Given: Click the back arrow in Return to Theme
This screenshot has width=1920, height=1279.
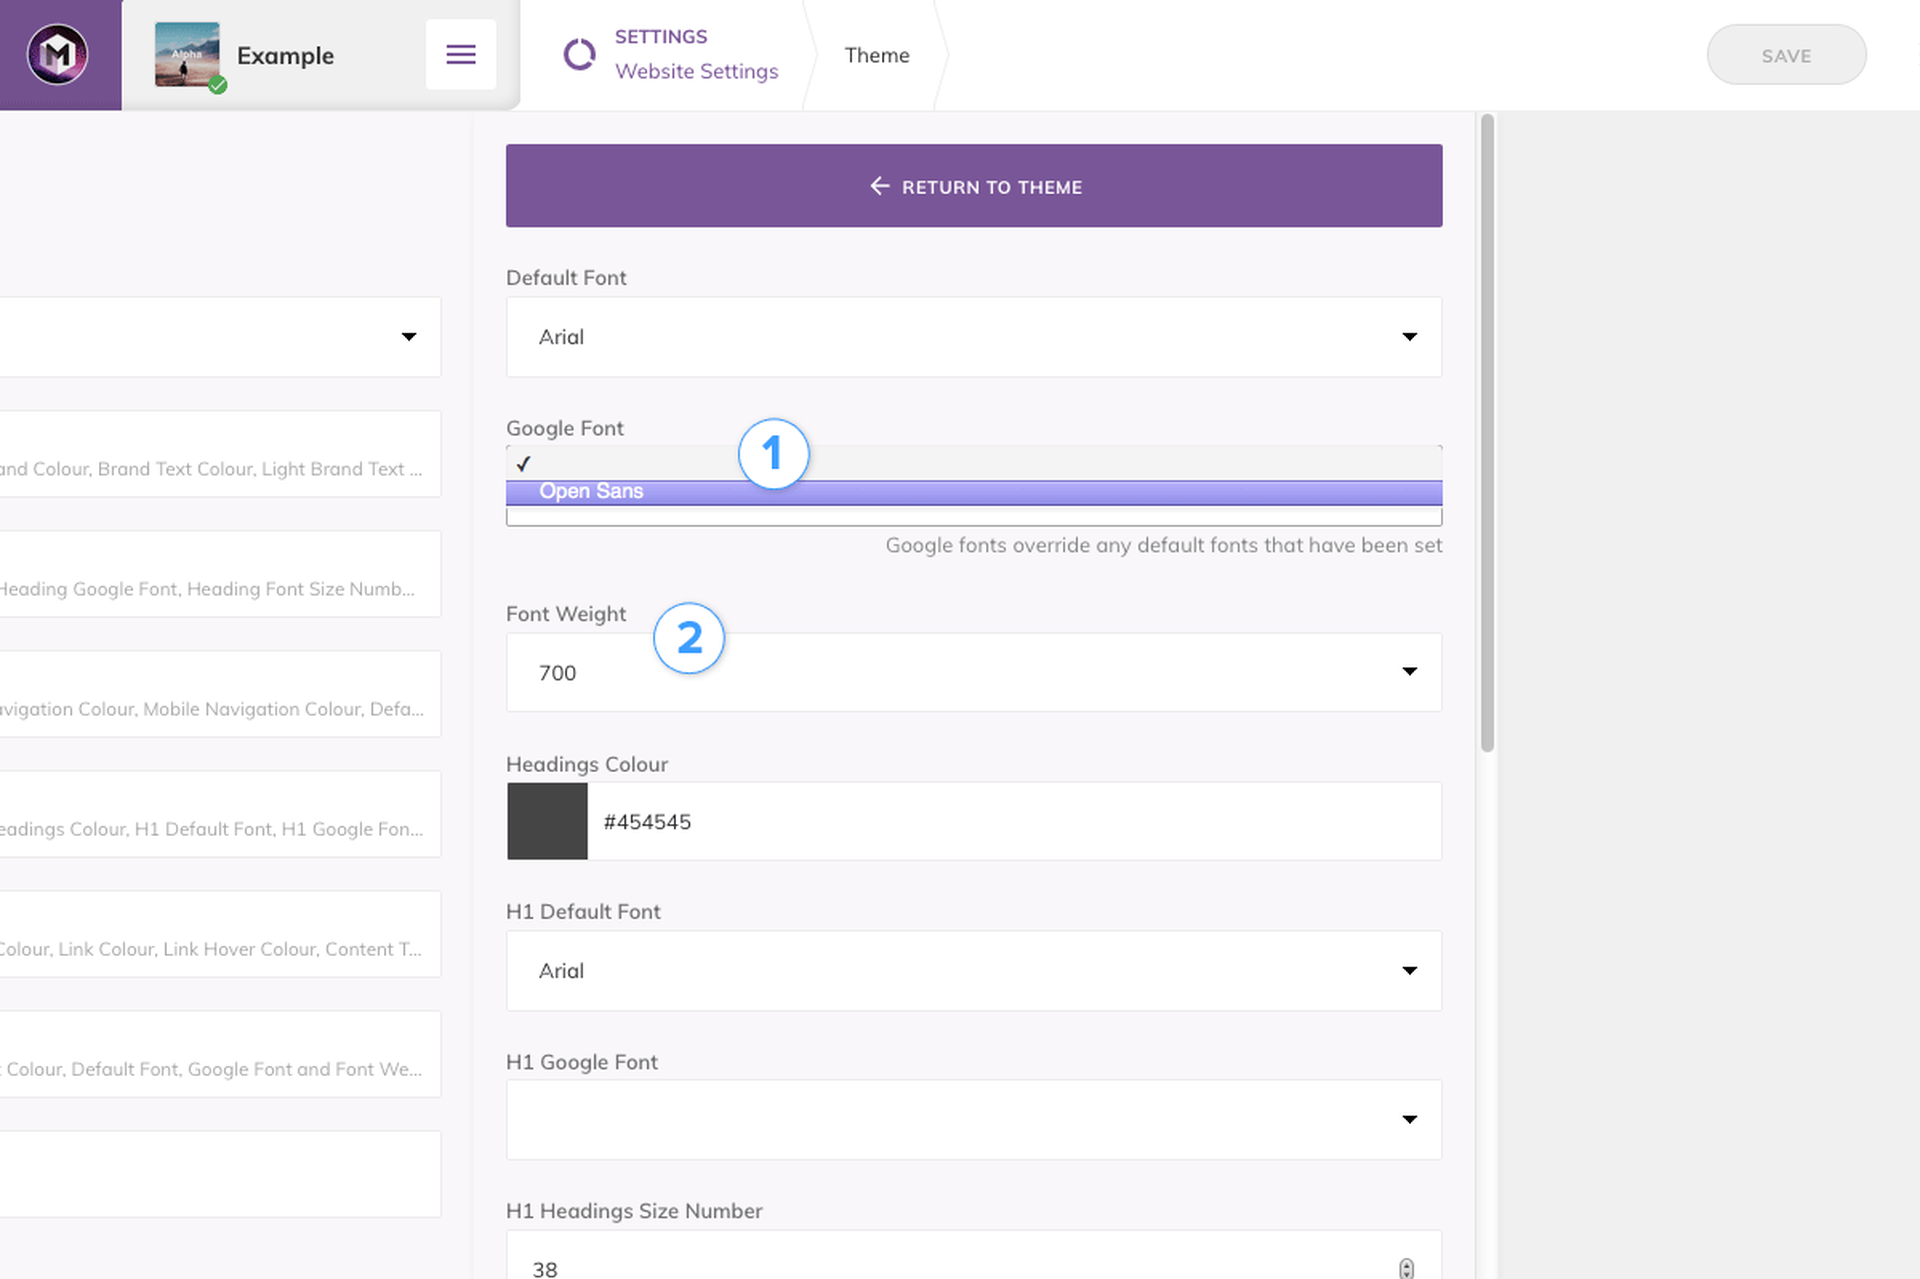Looking at the screenshot, I should tap(879, 186).
